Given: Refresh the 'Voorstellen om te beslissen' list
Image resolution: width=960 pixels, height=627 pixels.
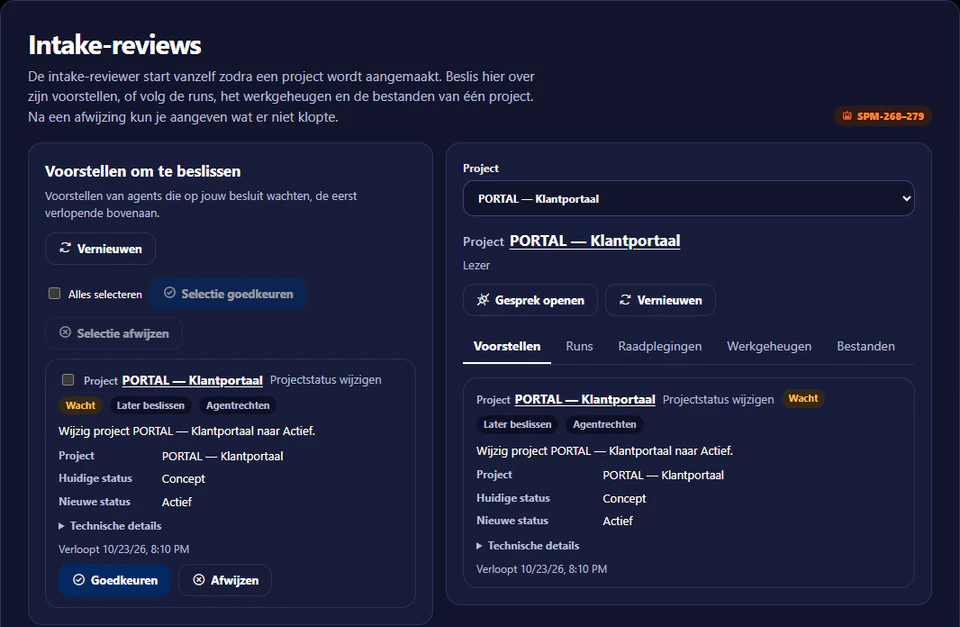Looking at the screenshot, I should (x=100, y=249).
